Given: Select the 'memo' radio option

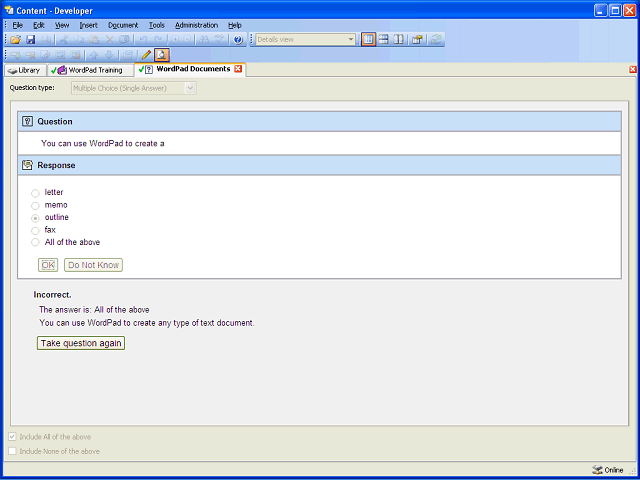Looking at the screenshot, I should (x=36, y=205).
